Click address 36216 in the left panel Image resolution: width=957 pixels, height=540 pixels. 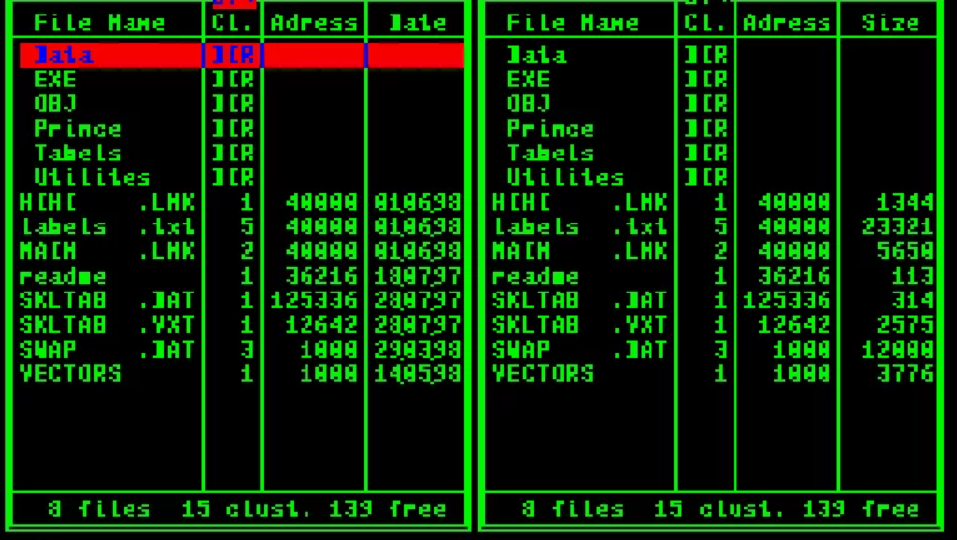coord(321,276)
